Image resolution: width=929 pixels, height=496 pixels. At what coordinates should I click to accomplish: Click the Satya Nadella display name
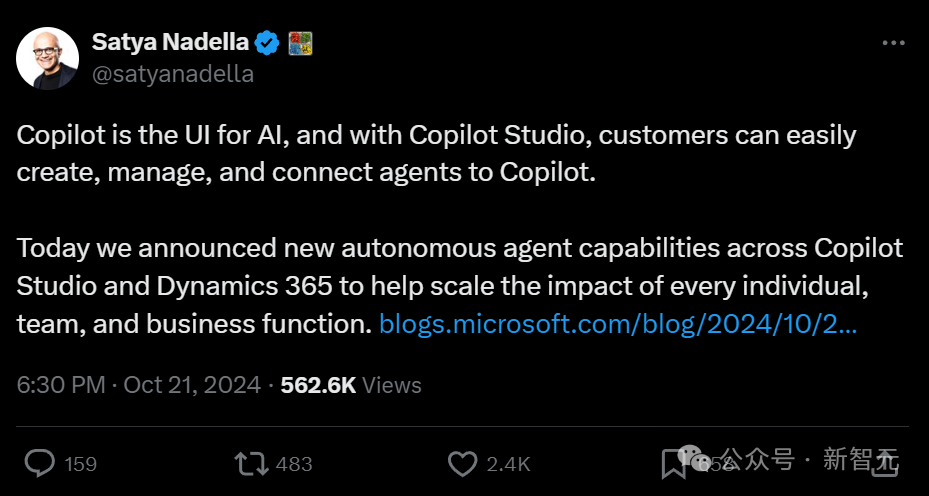pyautogui.click(x=169, y=42)
